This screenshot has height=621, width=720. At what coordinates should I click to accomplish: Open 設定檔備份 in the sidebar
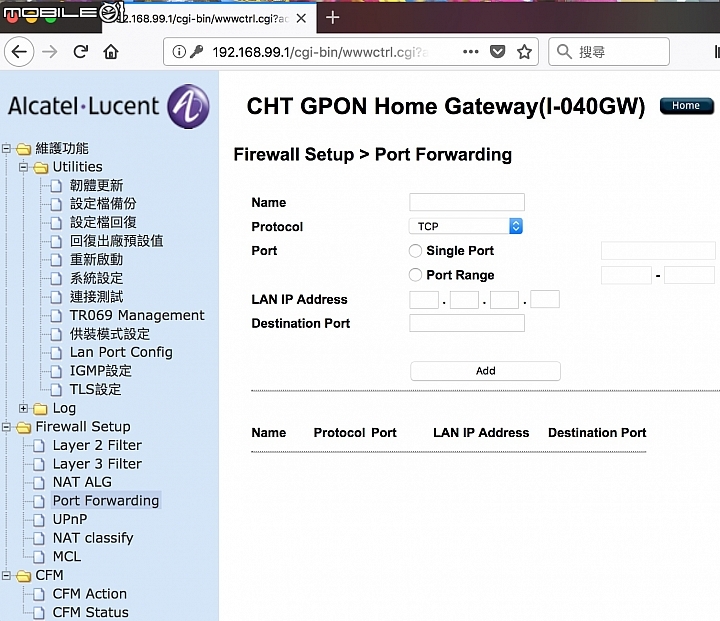pos(103,204)
